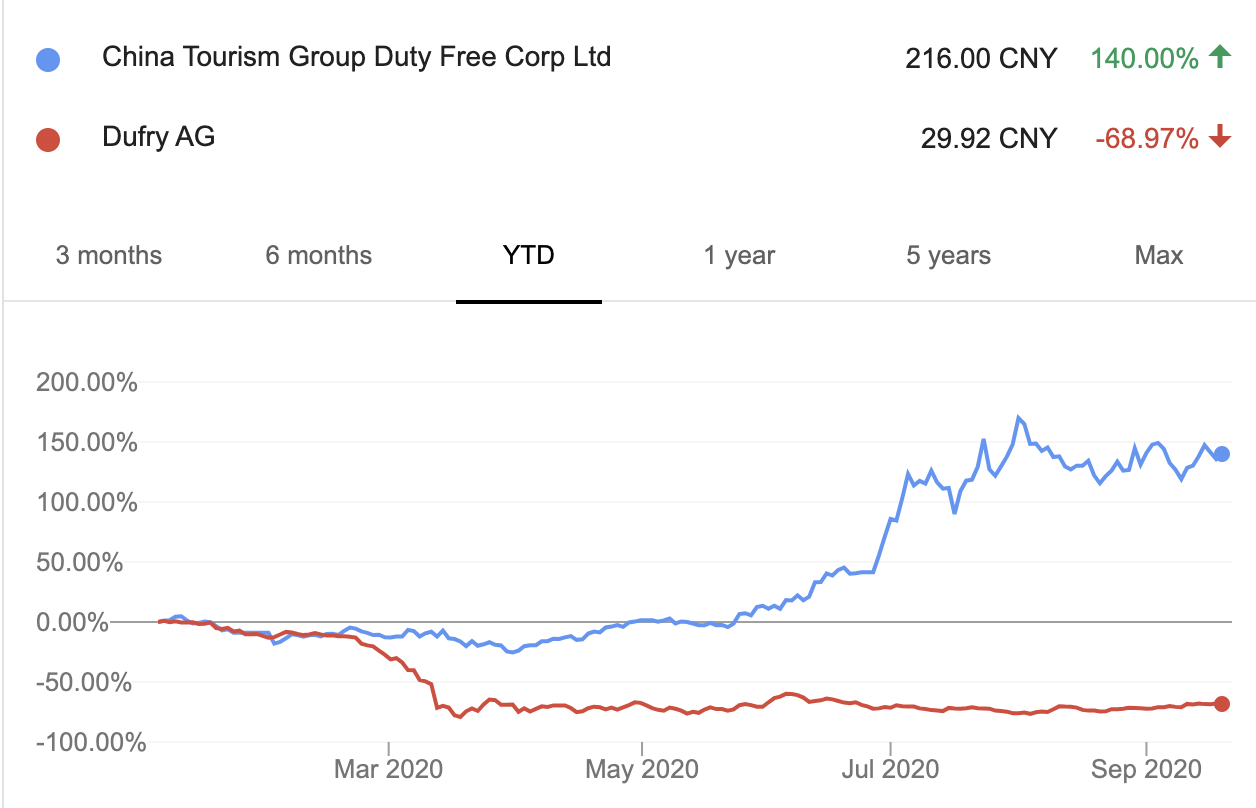Show the Max time range

point(1159,255)
